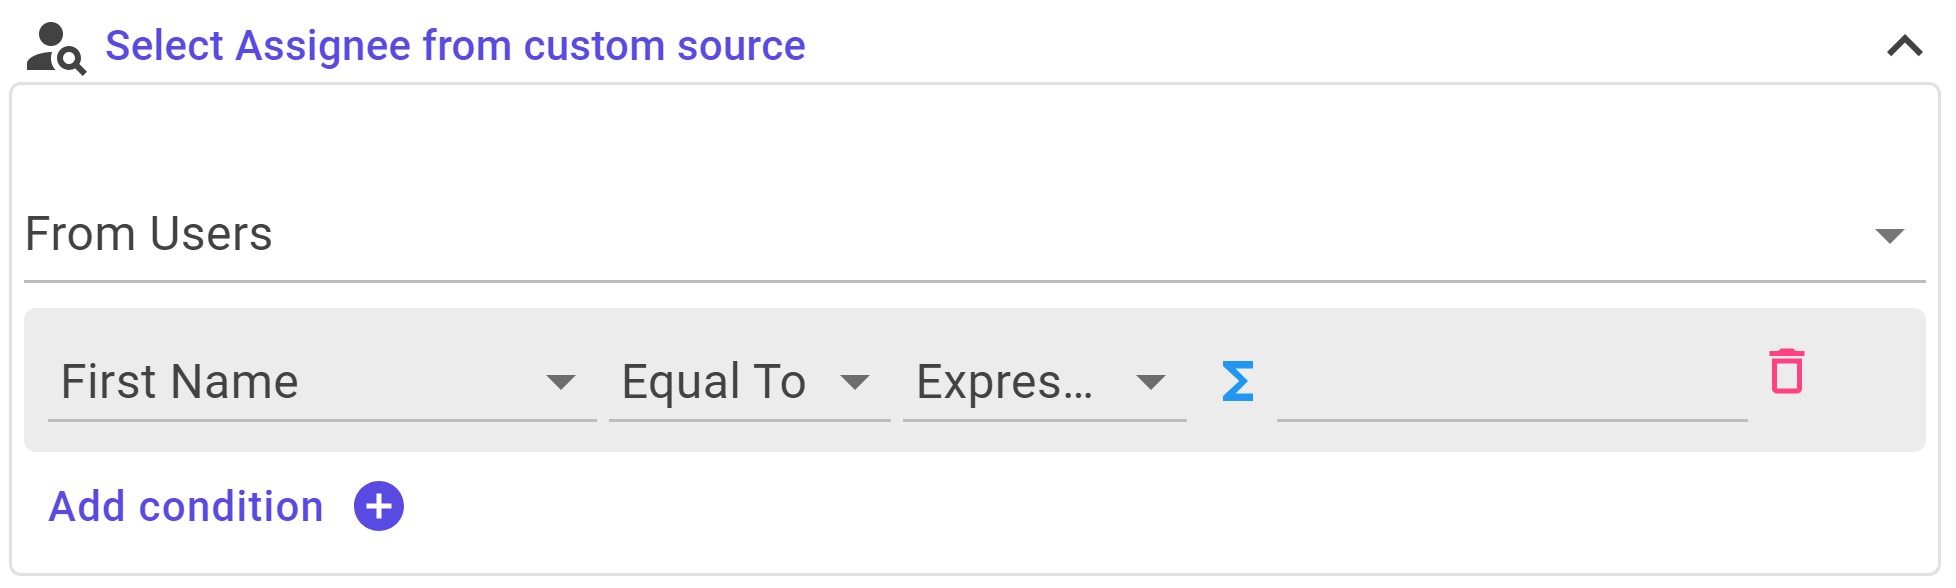
Task: Click the Equal To label text
Action: tap(713, 382)
